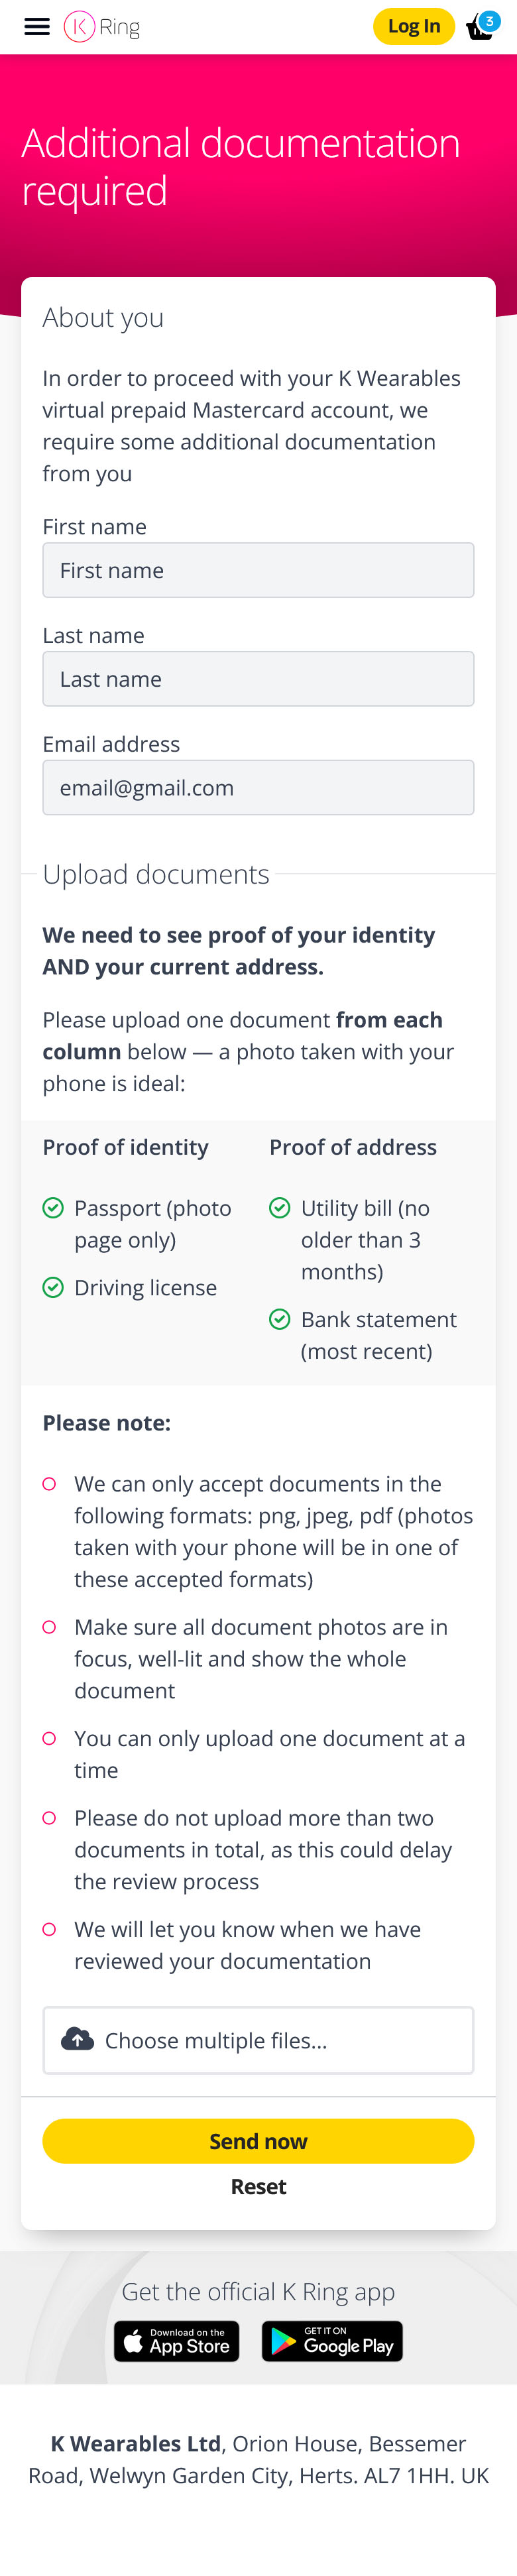Click the basket item count badge
The height and width of the screenshot is (2576, 517).
tap(489, 20)
